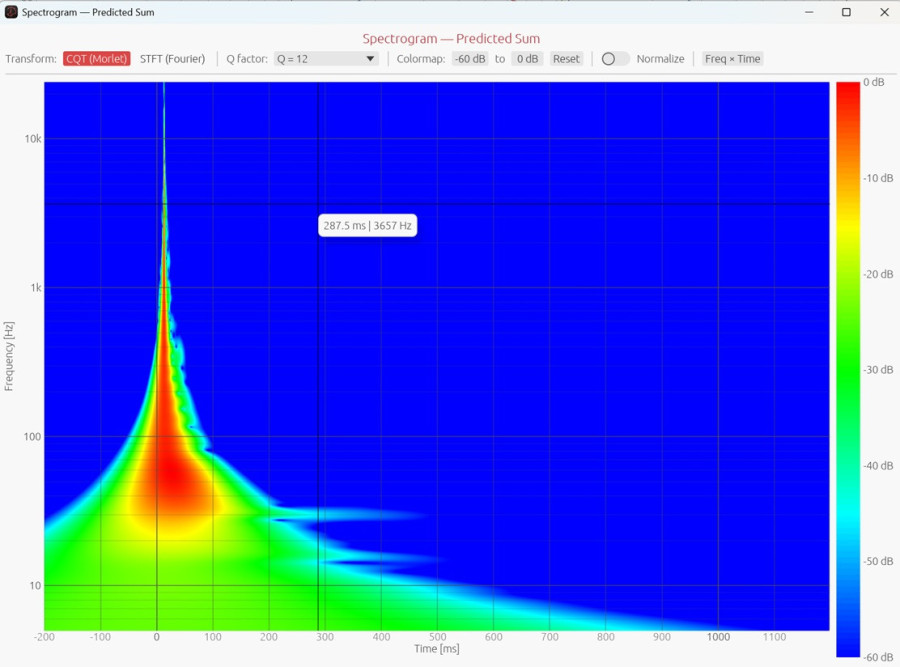The image size is (900, 667).
Task: Reset the colormap range
Action: pos(566,59)
